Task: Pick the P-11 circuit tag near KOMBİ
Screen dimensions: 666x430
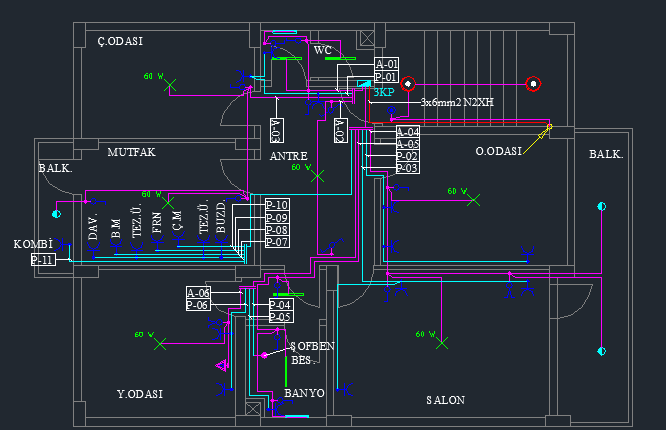Action: point(43,260)
